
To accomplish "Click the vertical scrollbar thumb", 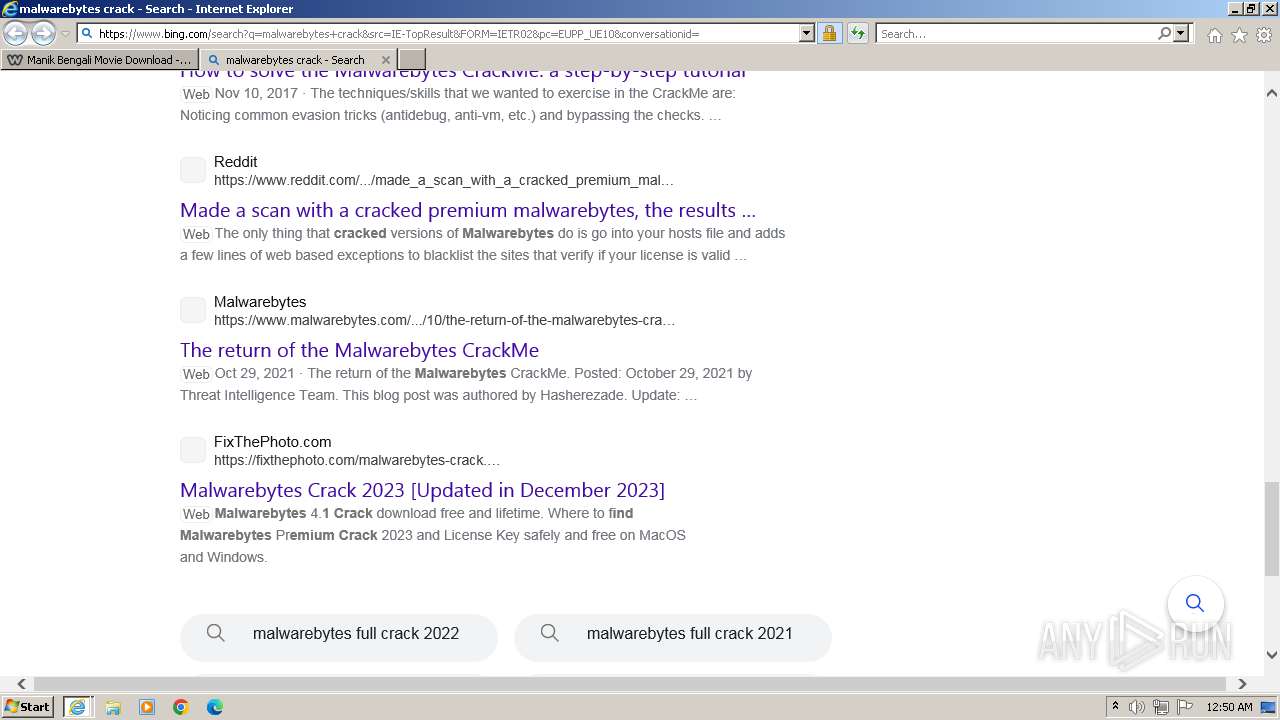I will [1272, 529].
